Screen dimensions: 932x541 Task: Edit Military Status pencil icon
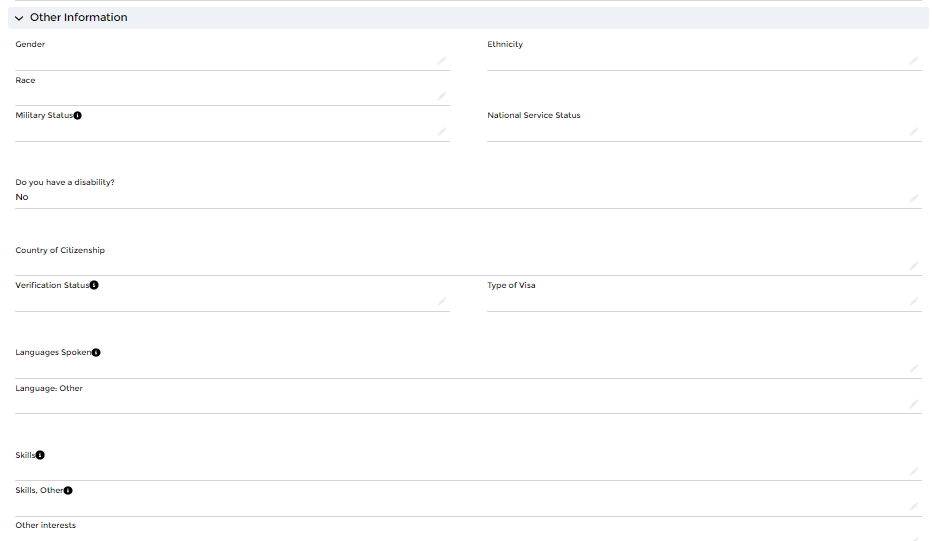(x=442, y=131)
